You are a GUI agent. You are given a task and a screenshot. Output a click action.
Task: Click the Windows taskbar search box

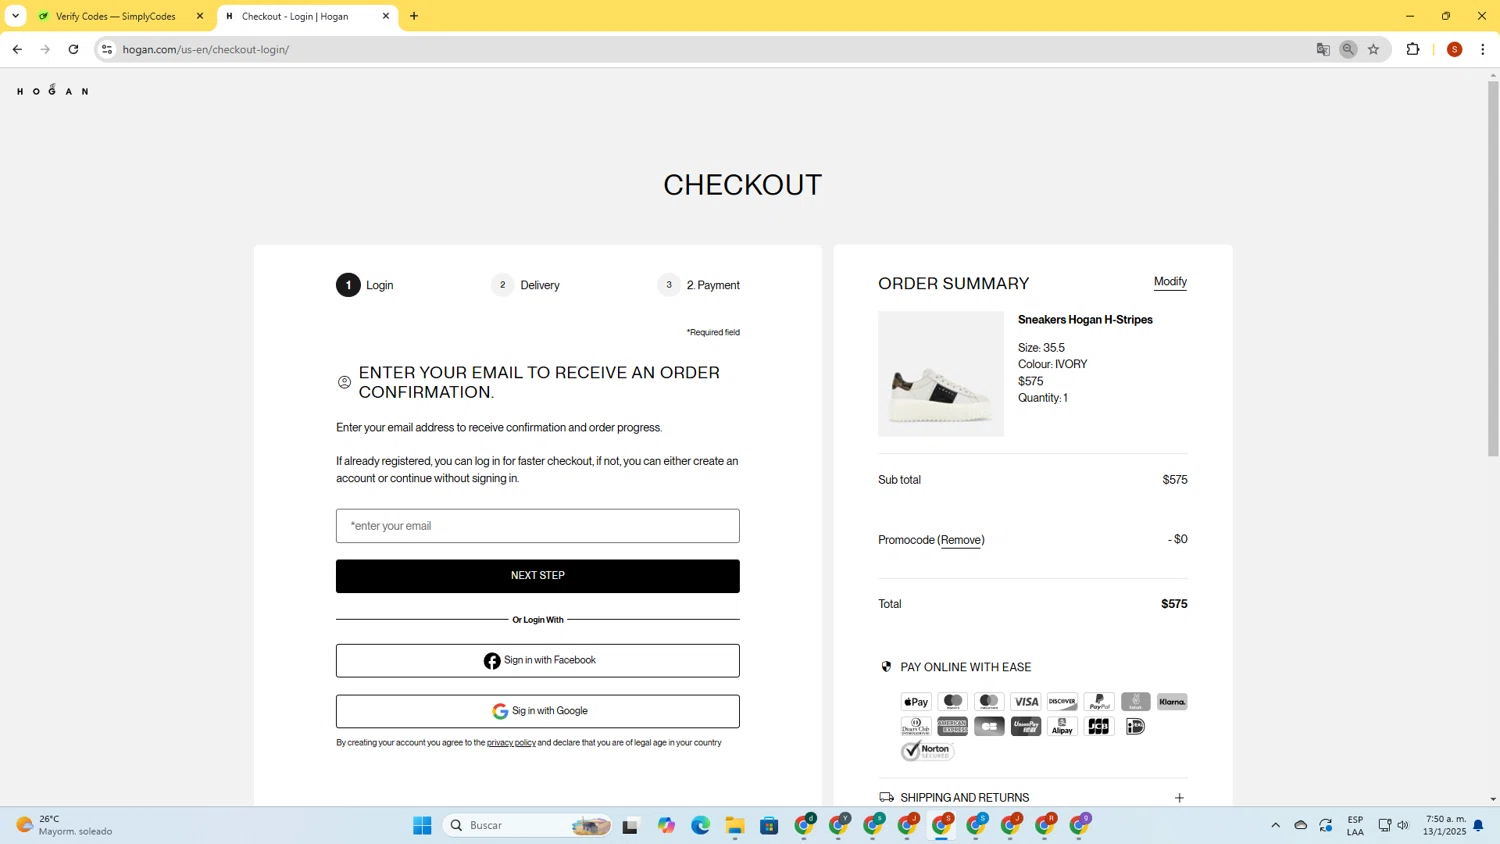pyautogui.click(x=528, y=825)
